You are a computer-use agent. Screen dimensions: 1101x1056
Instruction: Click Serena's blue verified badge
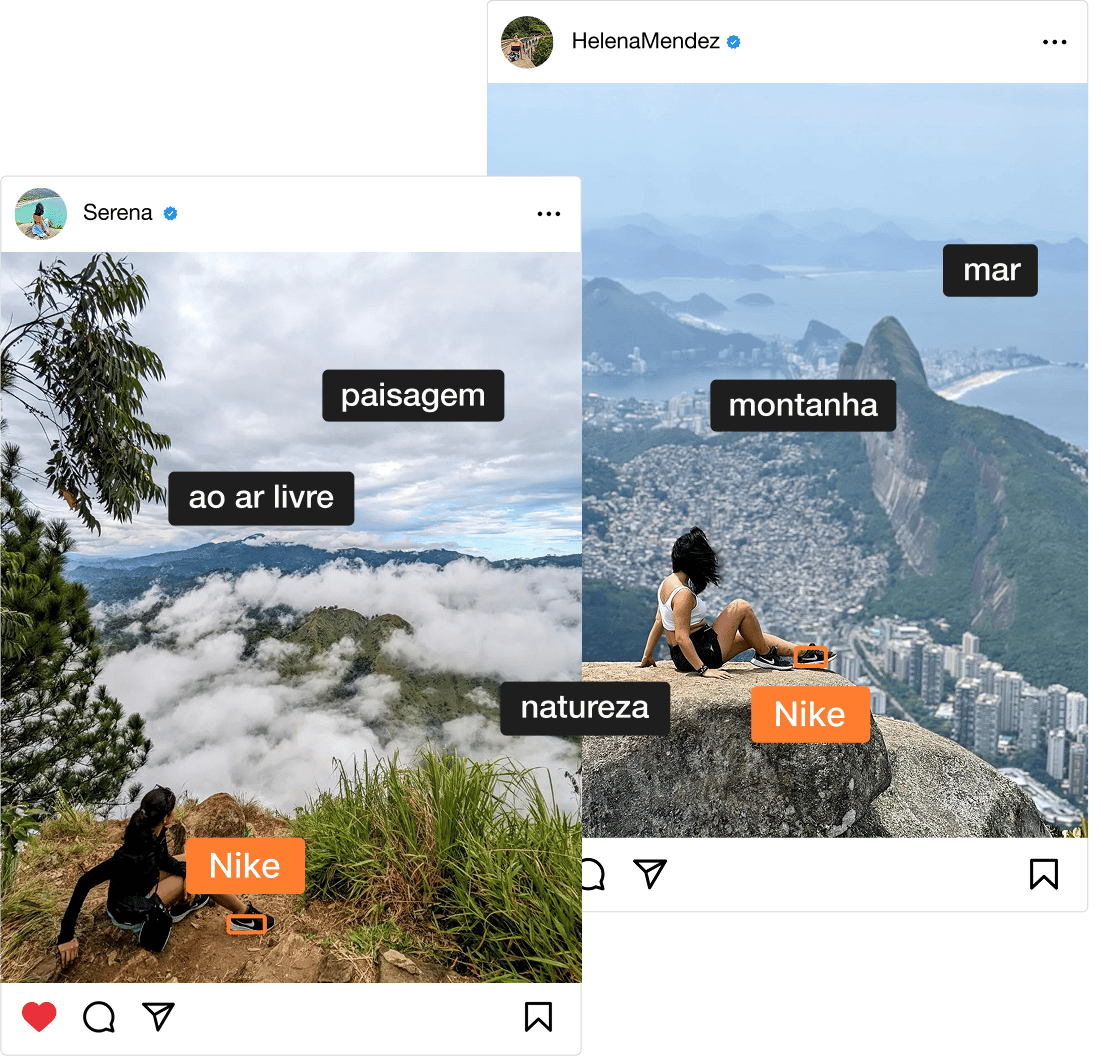[170, 213]
